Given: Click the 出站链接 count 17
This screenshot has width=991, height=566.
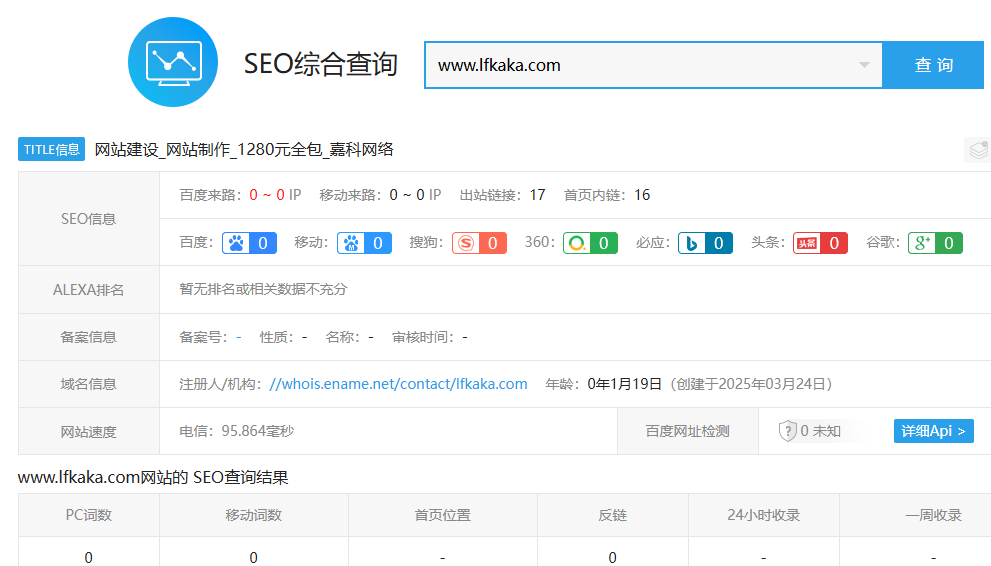Looking at the screenshot, I should point(537,195).
